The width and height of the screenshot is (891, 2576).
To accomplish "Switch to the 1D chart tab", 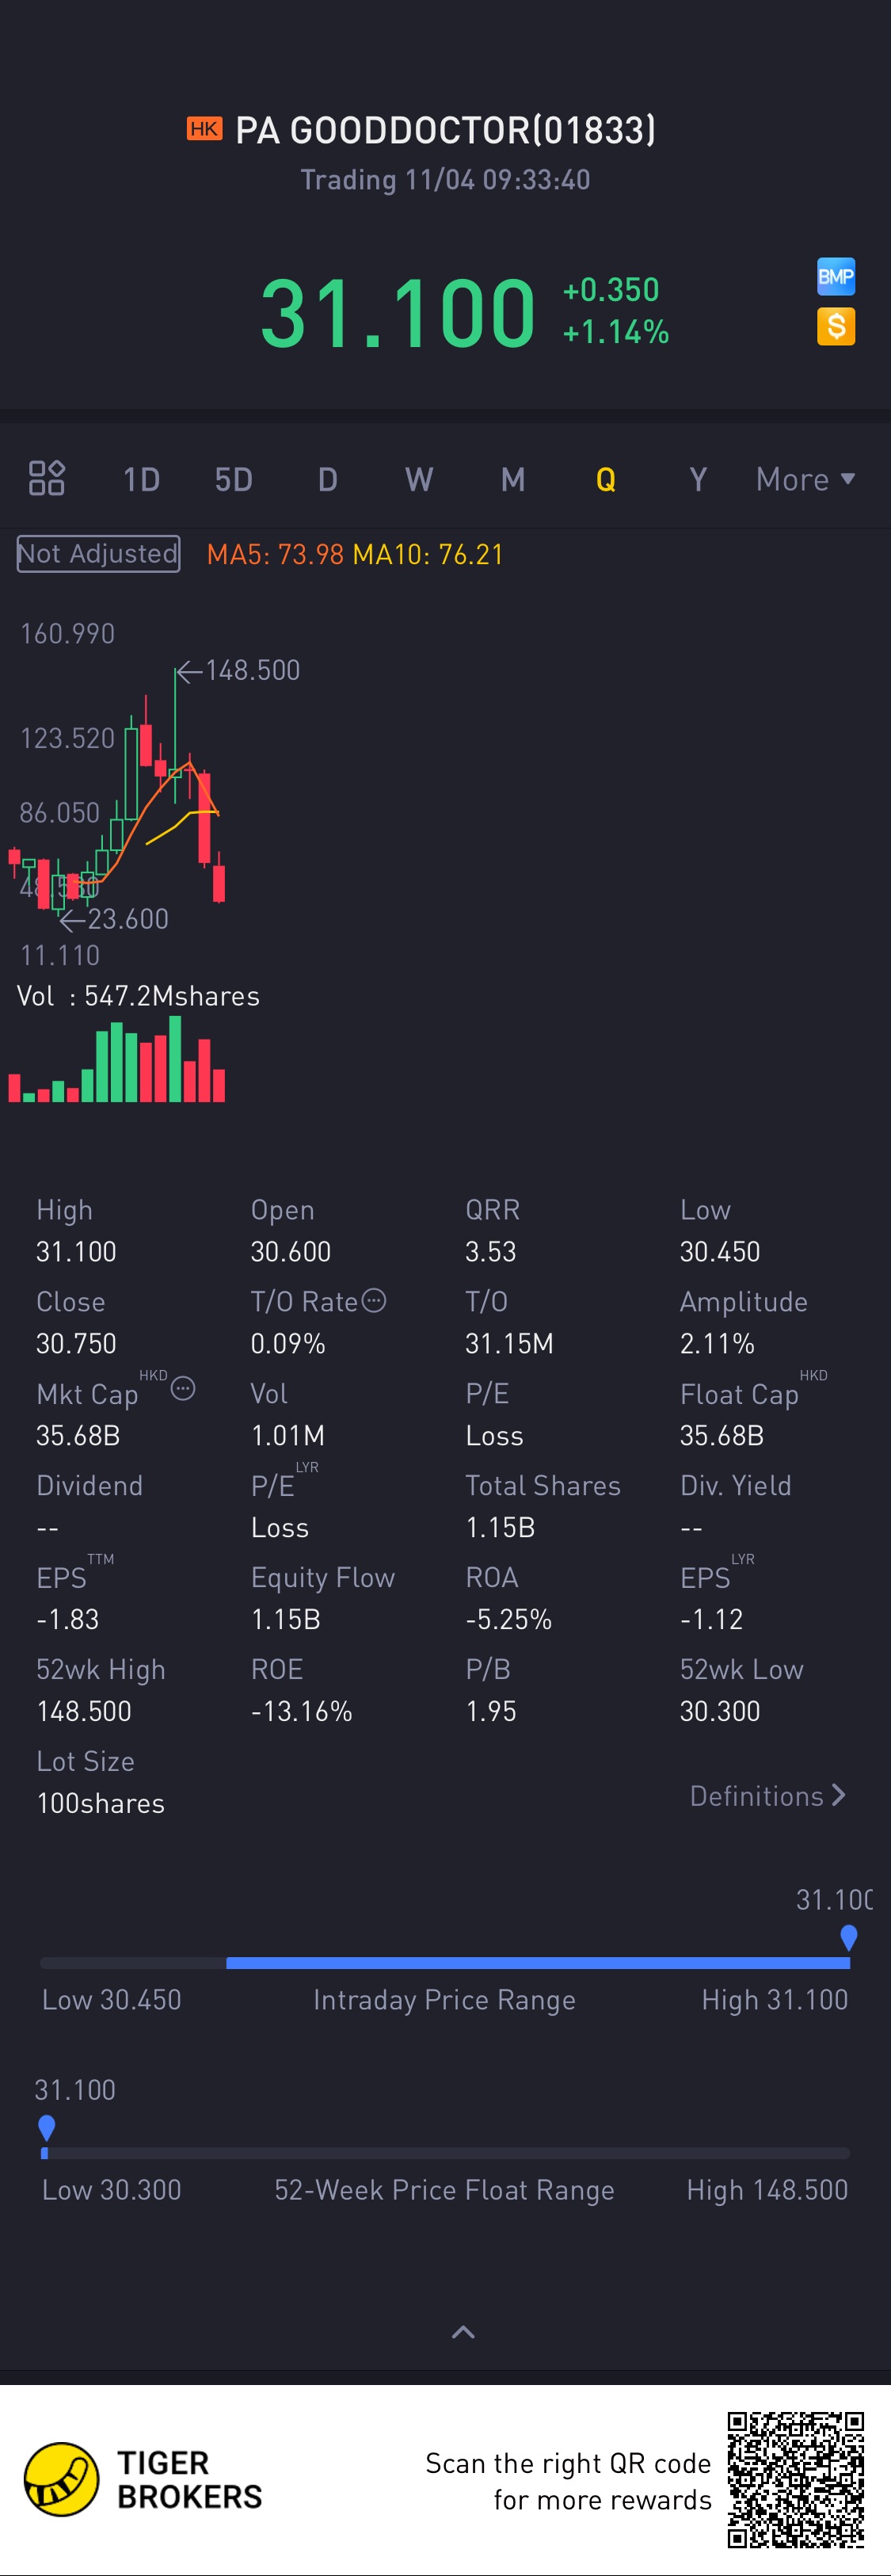I will pos(141,480).
